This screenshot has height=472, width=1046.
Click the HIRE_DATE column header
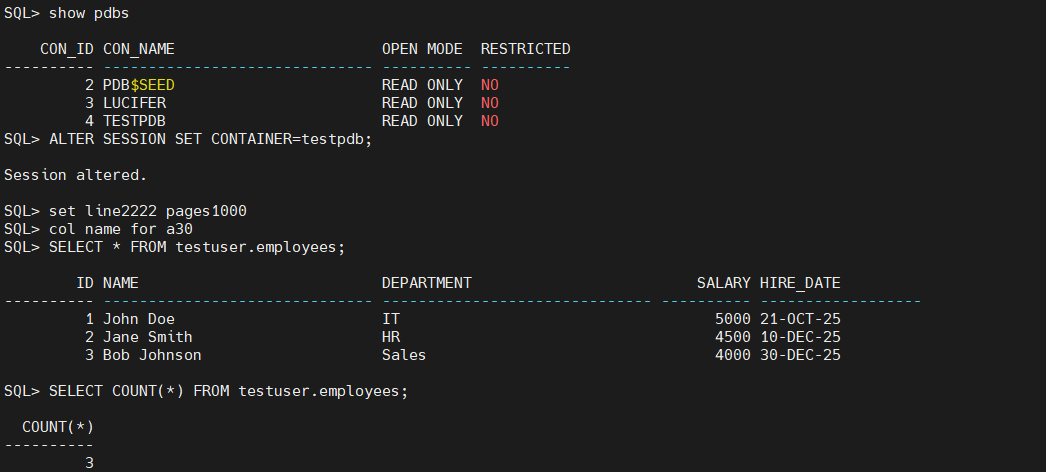(800, 283)
